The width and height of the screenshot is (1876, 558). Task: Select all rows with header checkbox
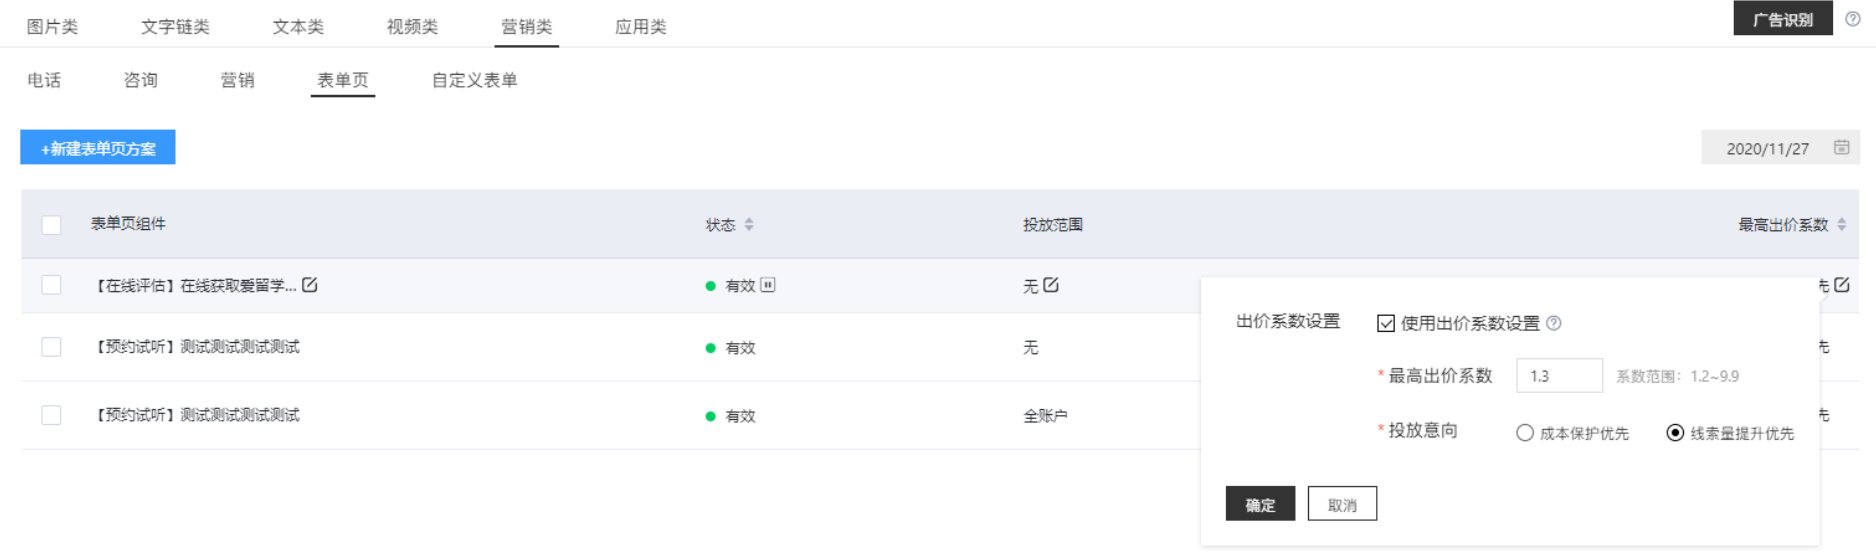51,225
